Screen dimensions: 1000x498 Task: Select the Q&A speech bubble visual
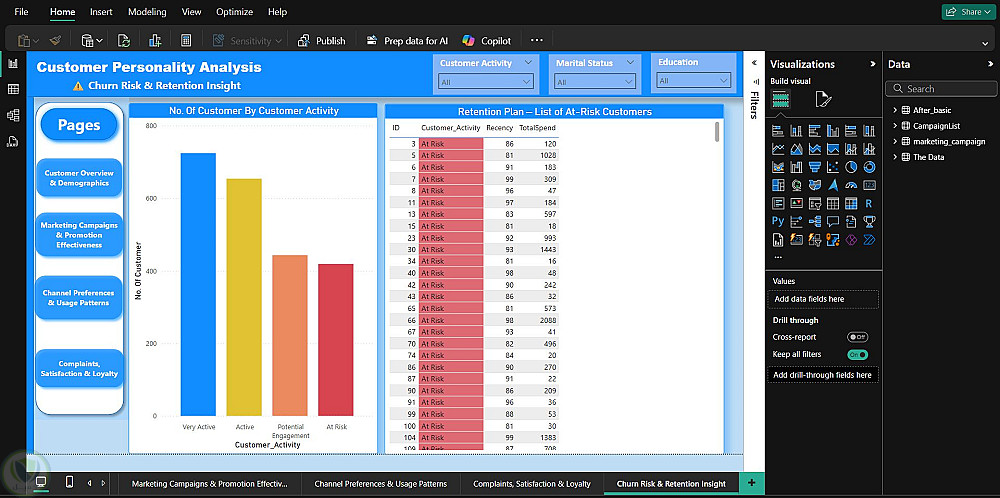(x=833, y=222)
